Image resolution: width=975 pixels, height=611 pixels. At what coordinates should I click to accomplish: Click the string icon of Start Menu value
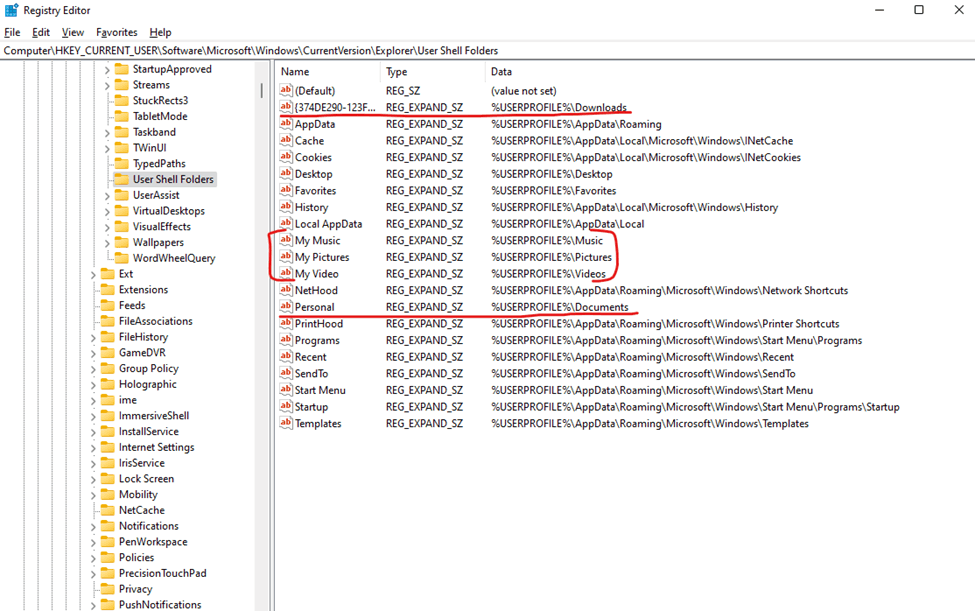click(285, 389)
